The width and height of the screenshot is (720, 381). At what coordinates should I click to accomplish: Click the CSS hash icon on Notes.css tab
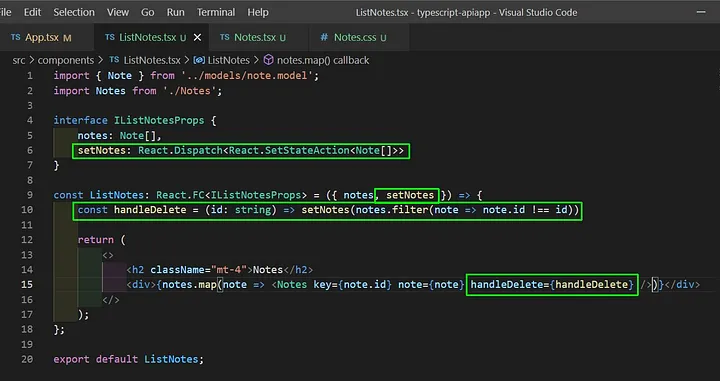(x=324, y=37)
